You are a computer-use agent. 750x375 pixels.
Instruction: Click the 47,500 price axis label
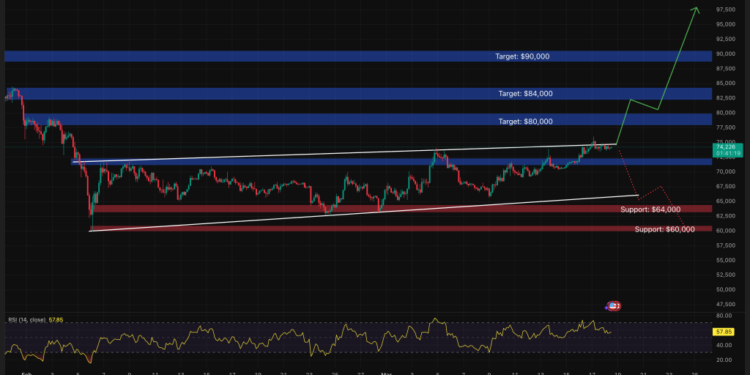(x=726, y=304)
